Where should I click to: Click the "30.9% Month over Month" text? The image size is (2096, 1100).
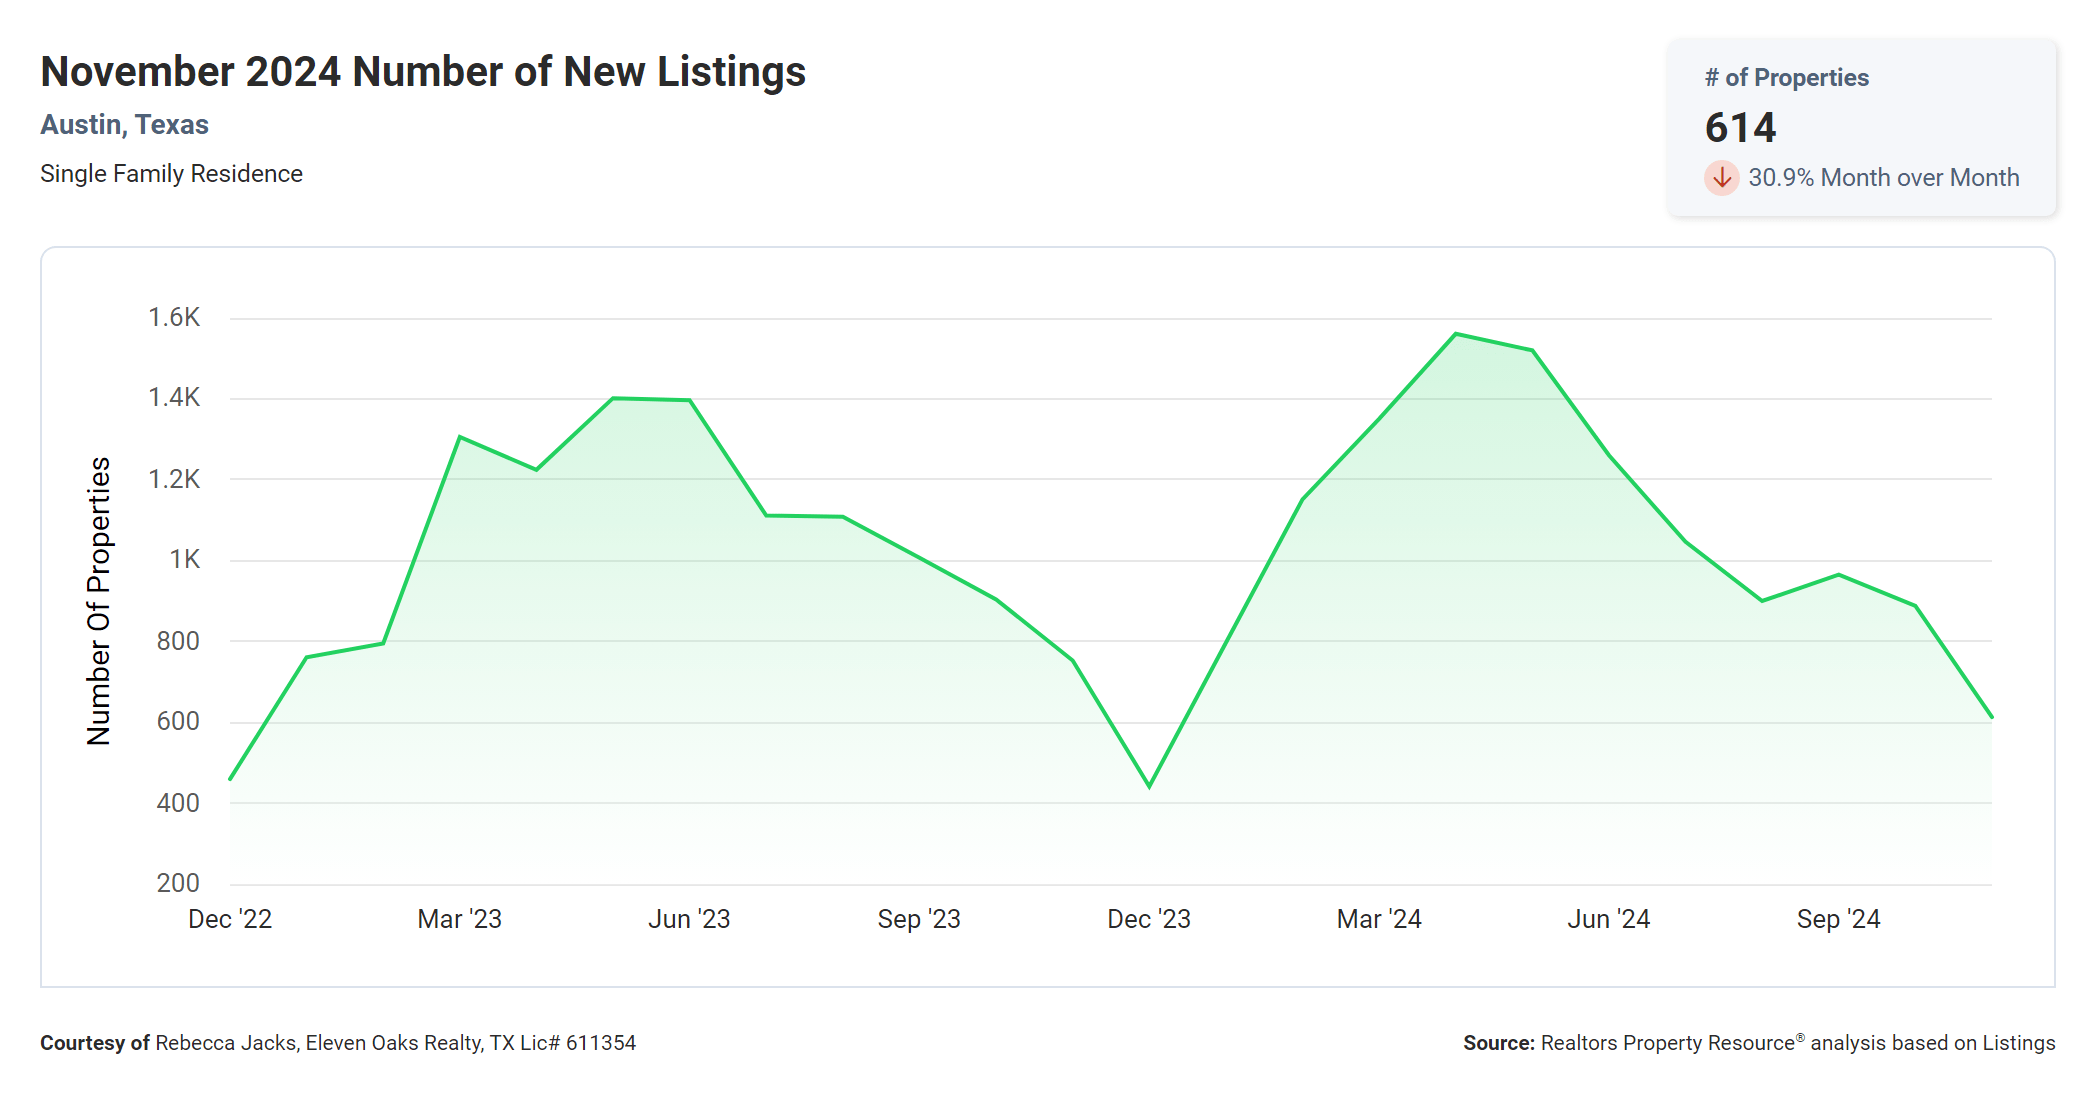point(1883,178)
